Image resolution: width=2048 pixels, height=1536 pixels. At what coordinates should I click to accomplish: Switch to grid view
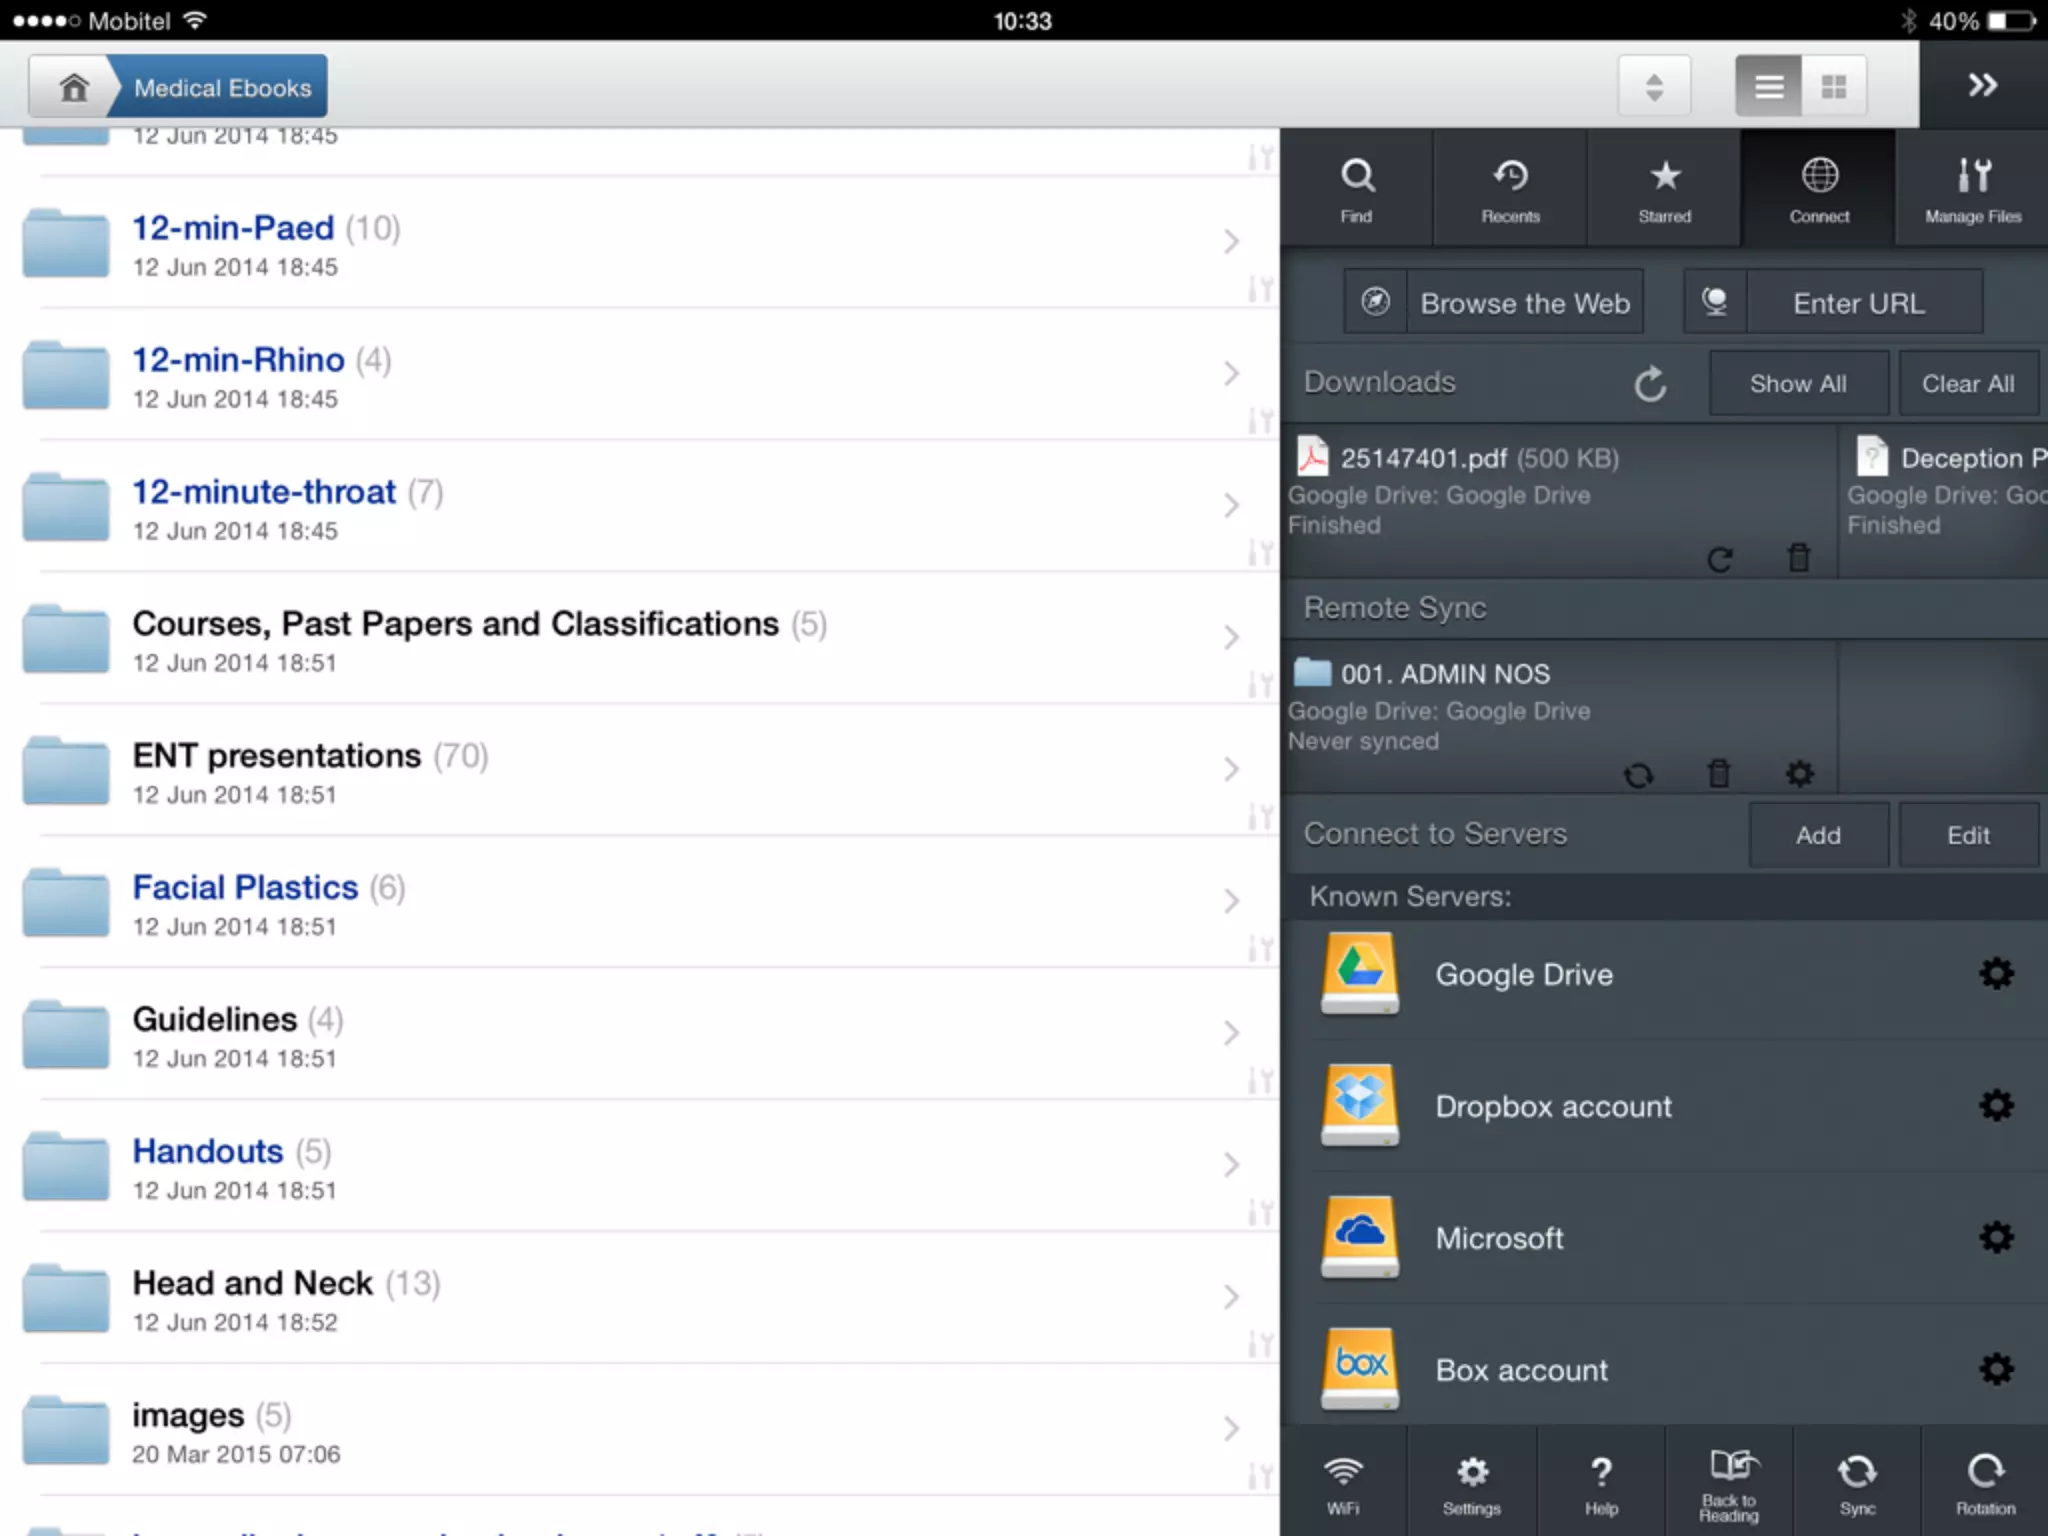[x=1833, y=87]
